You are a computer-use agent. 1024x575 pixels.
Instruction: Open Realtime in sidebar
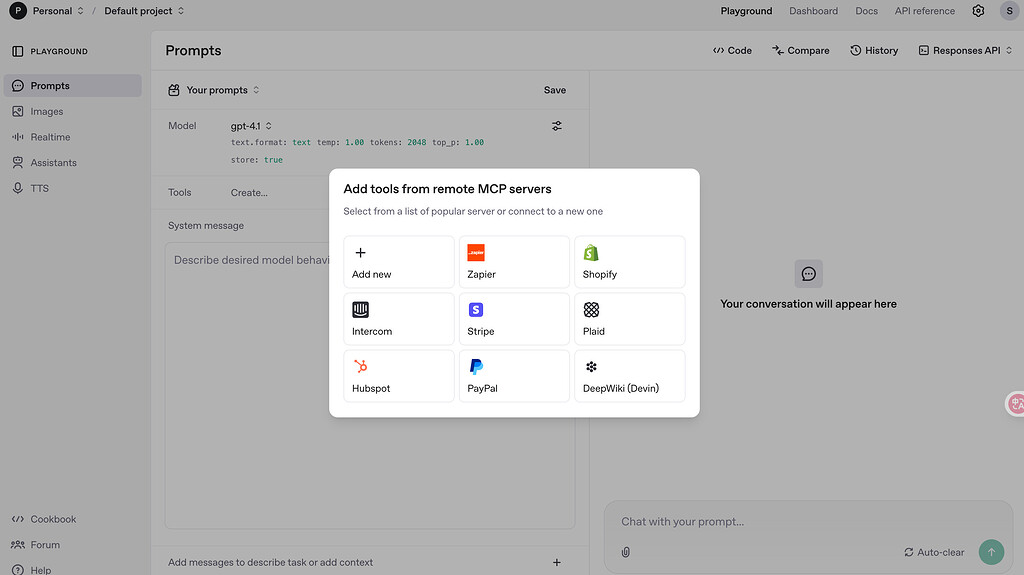[x=72, y=137]
